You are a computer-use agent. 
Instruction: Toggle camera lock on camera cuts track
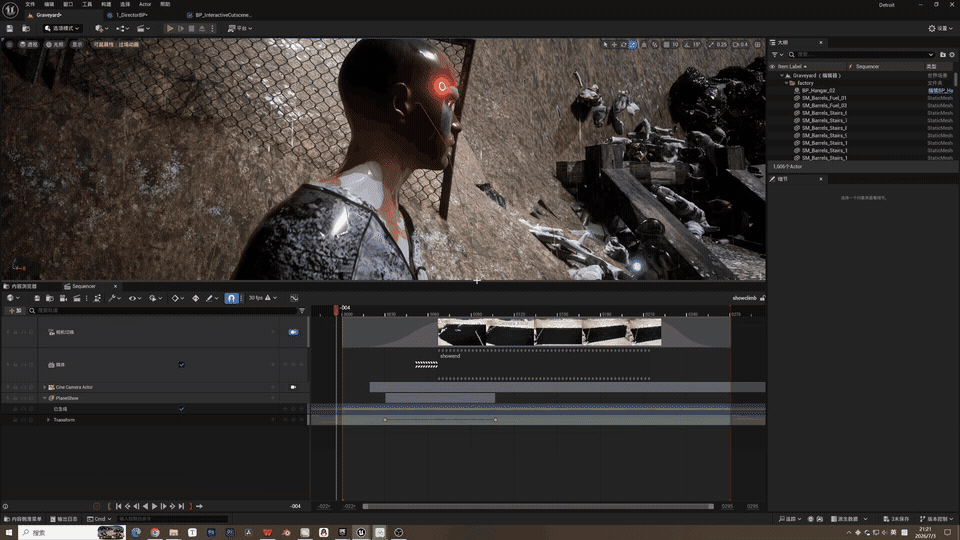[293, 332]
